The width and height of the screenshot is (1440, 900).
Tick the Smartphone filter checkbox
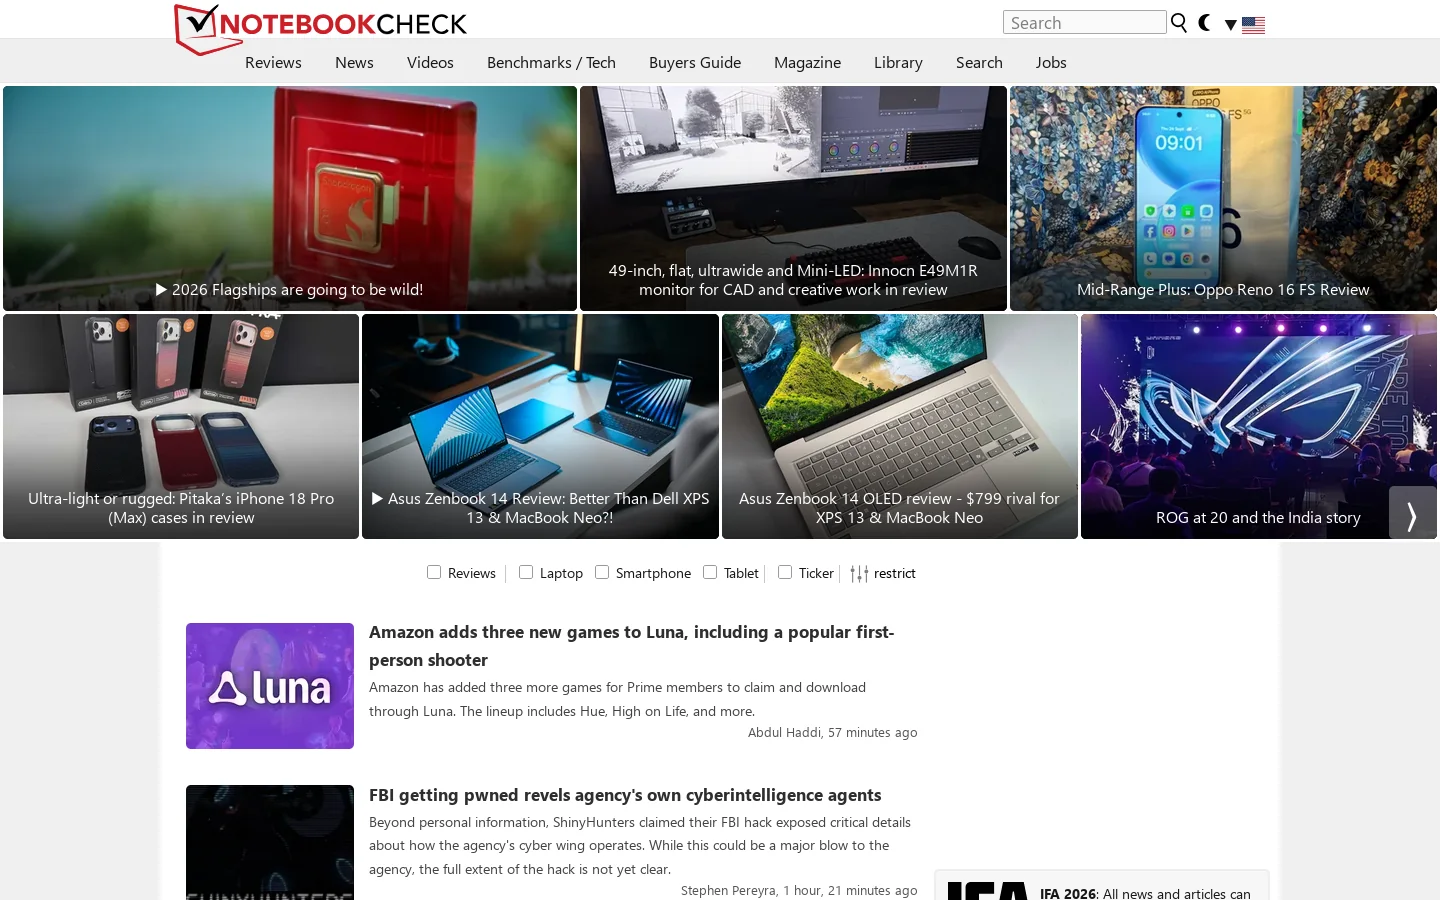coord(602,572)
